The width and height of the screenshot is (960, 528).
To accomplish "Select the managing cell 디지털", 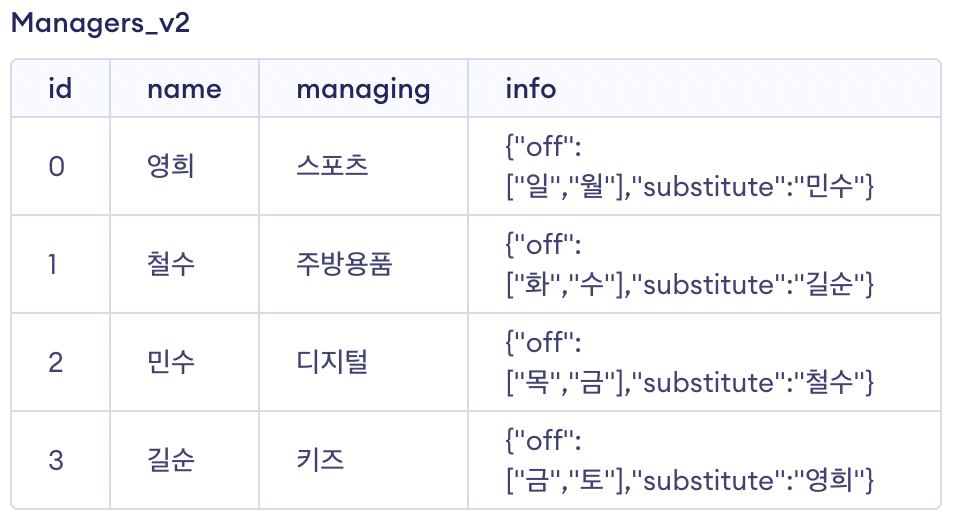I will (x=332, y=362).
